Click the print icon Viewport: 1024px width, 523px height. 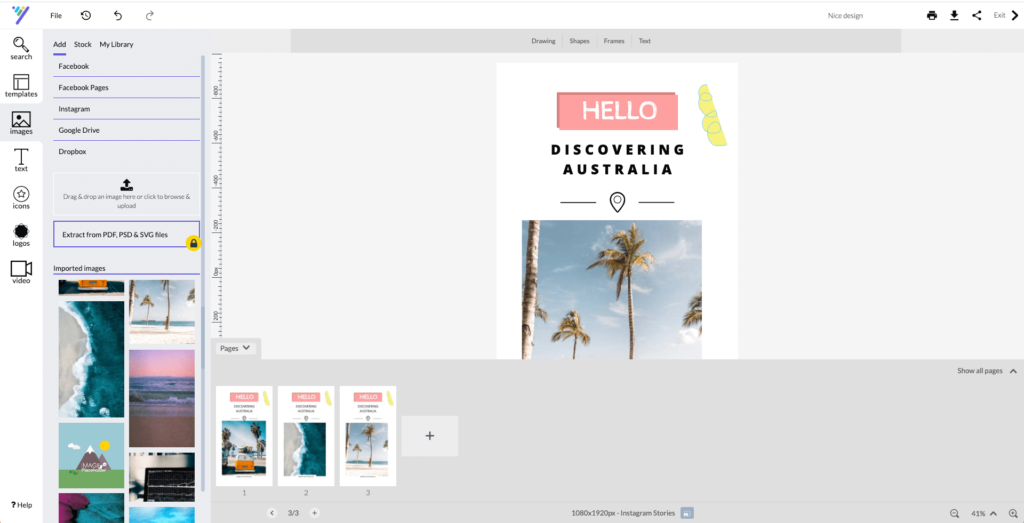(x=932, y=16)
